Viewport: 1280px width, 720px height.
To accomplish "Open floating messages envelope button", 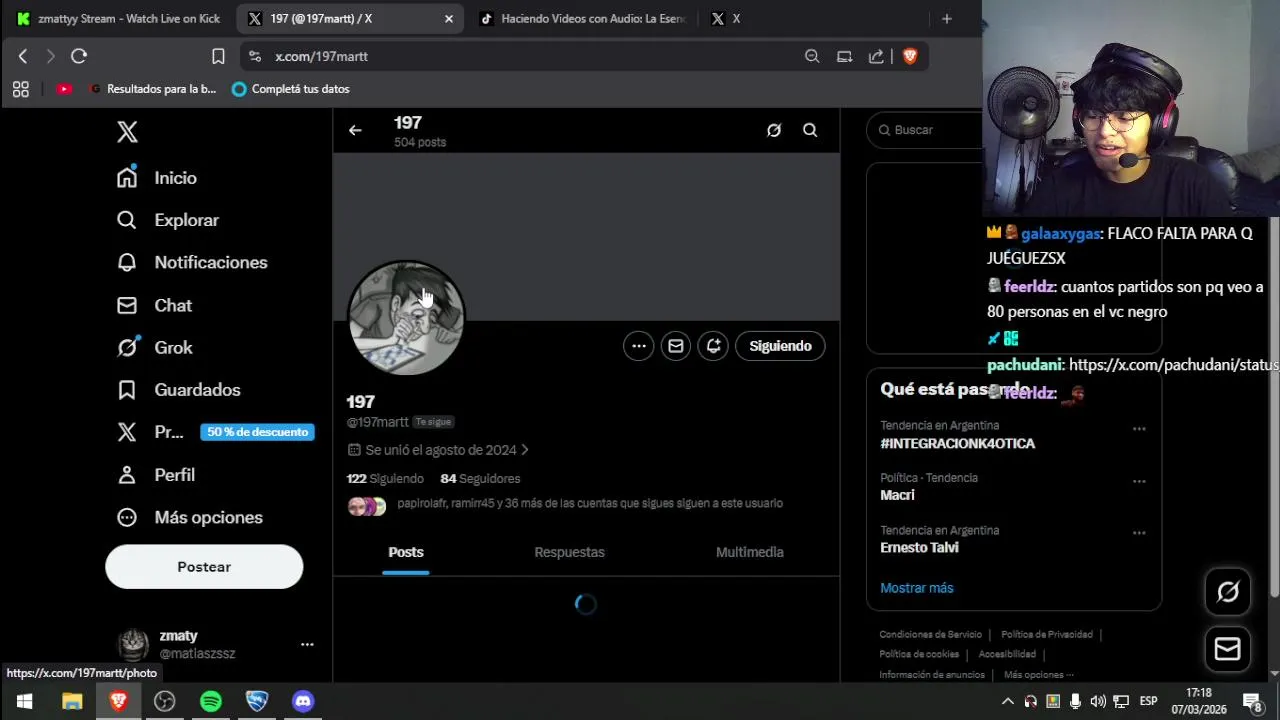I will coord(1228,649).
